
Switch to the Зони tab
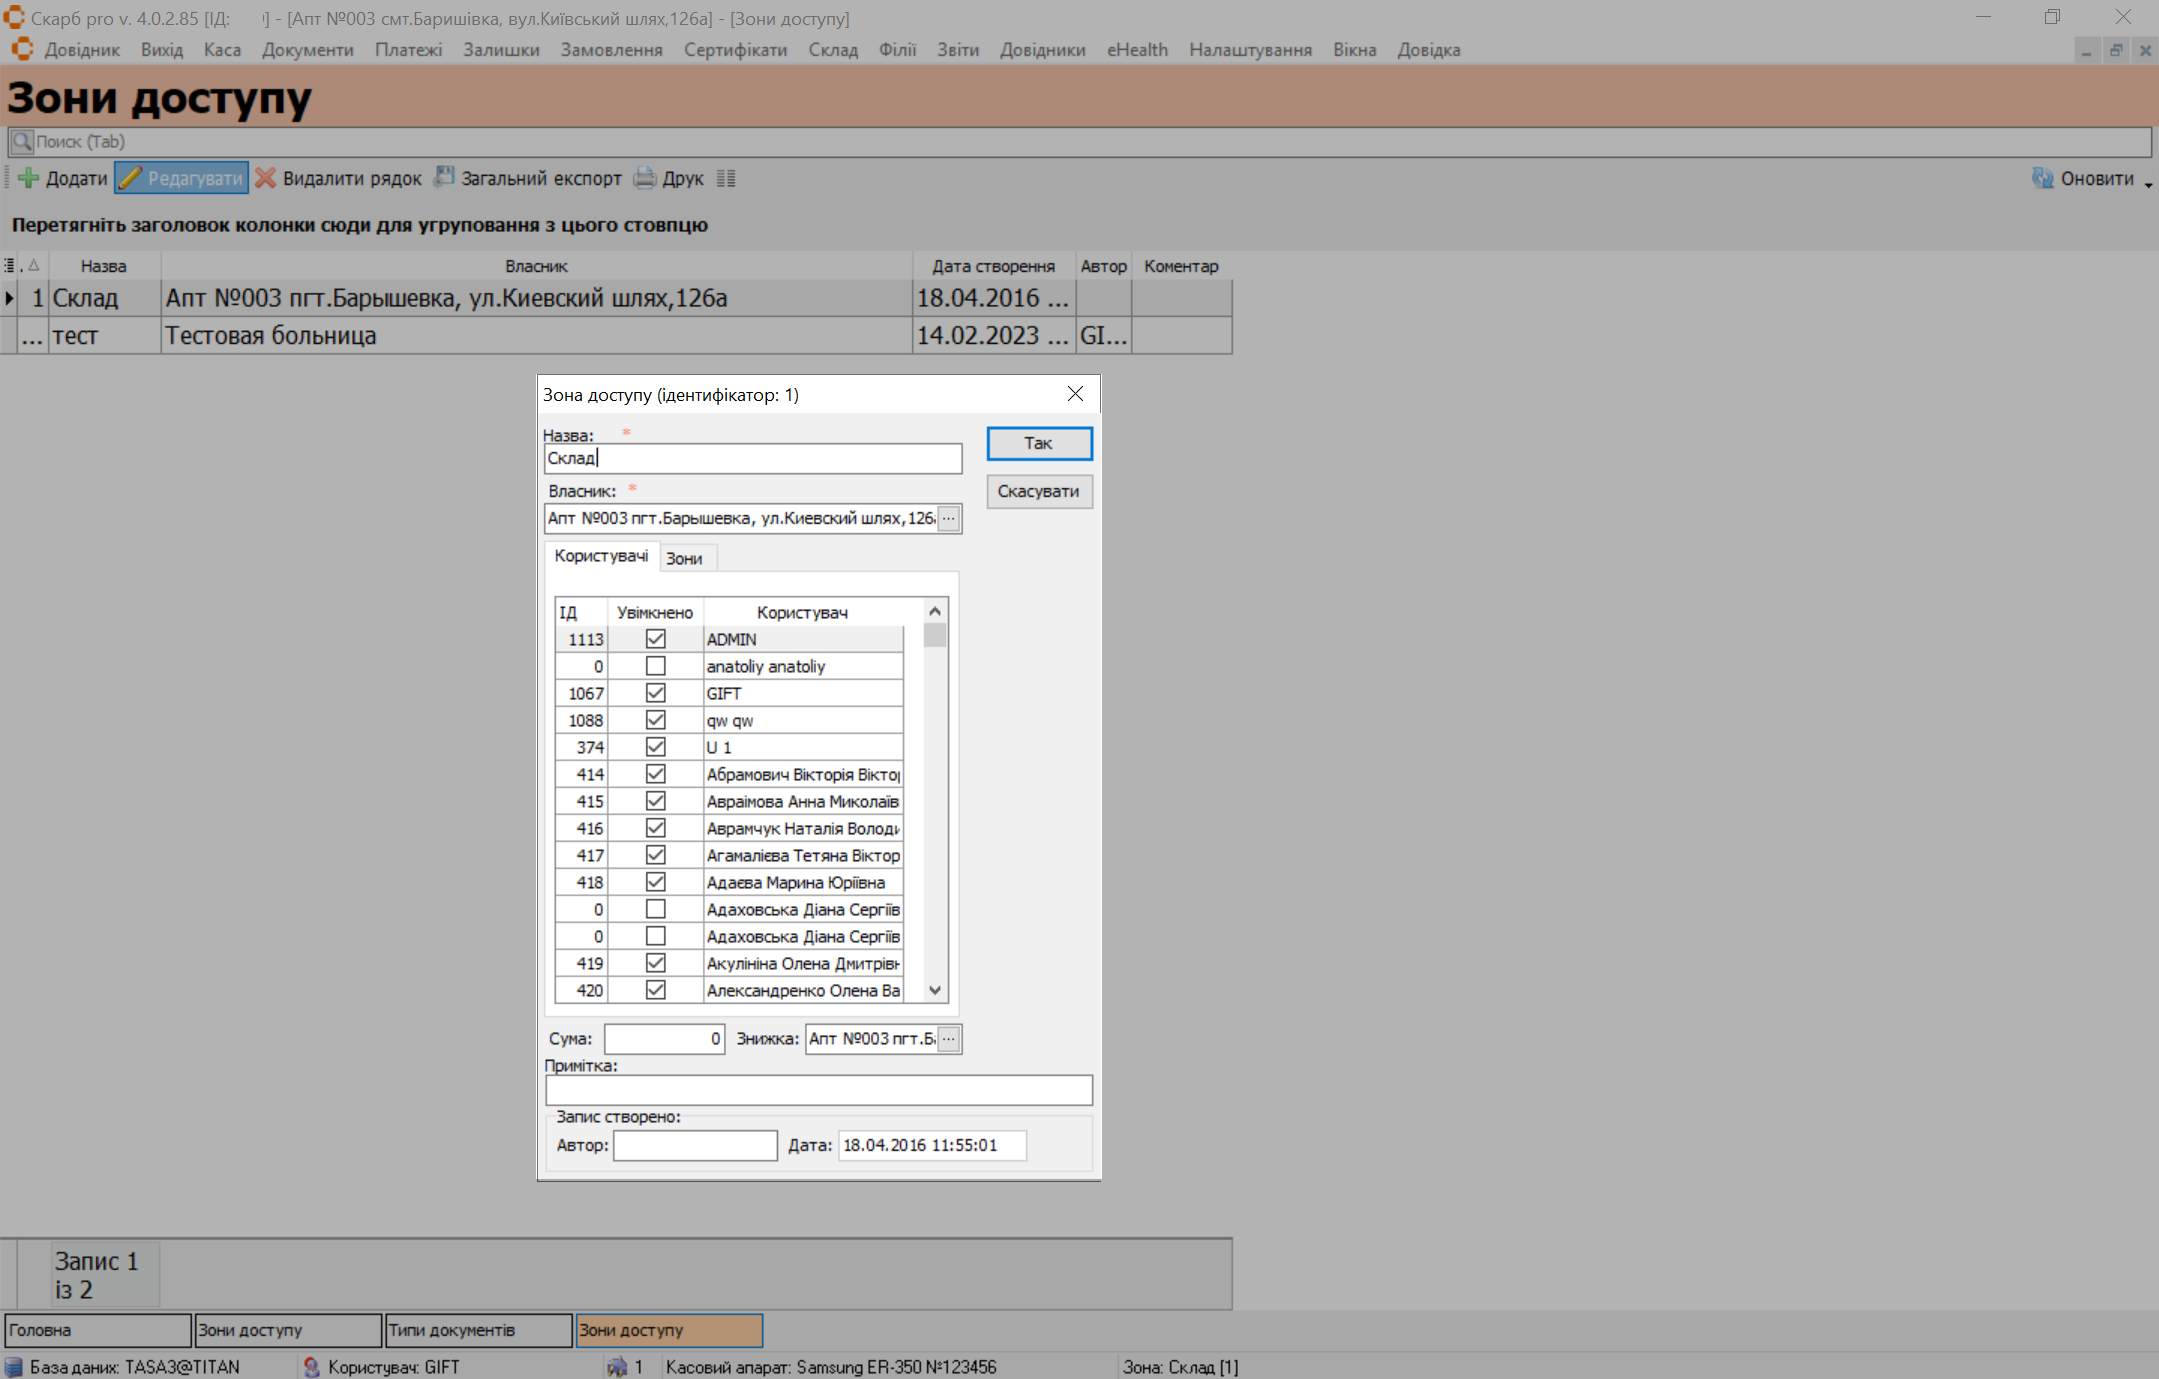click(684, 558)
